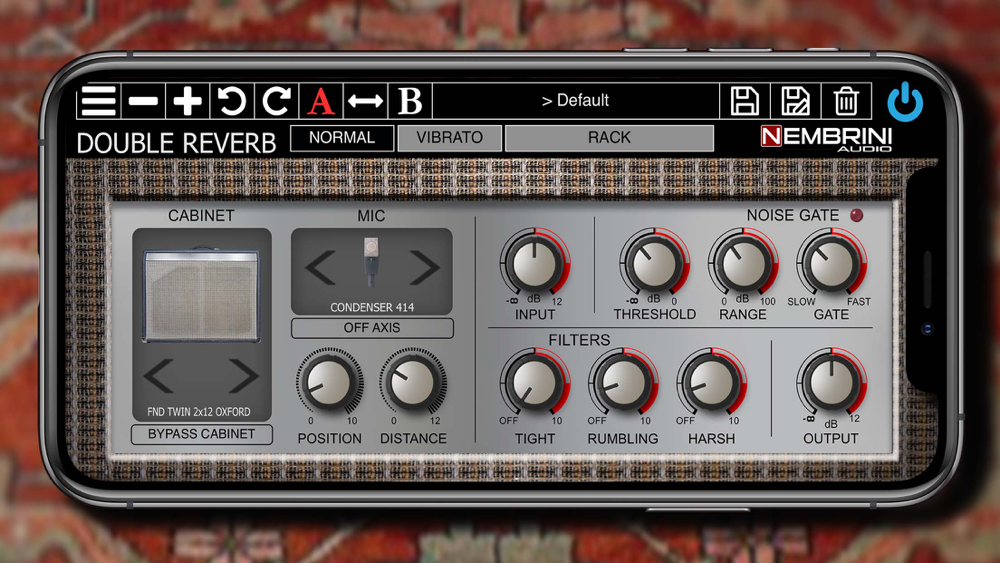Viewport: 1000px width, 563px height.
Task: Click the HARSH filter knob
Action: coord(711,383)
